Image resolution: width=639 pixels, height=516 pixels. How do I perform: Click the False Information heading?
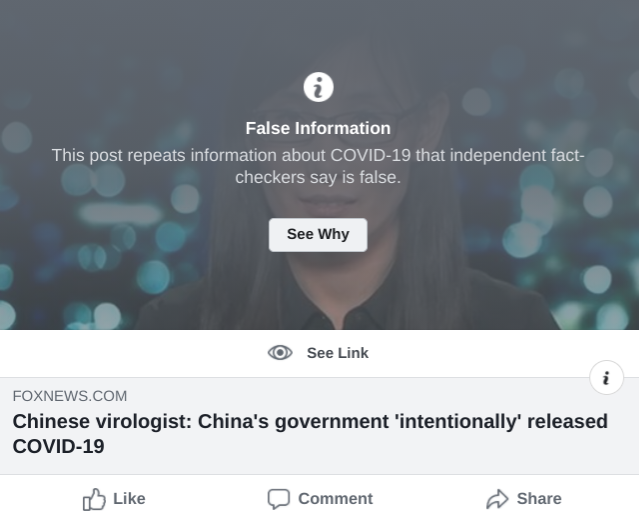click(x=318, y=128)
